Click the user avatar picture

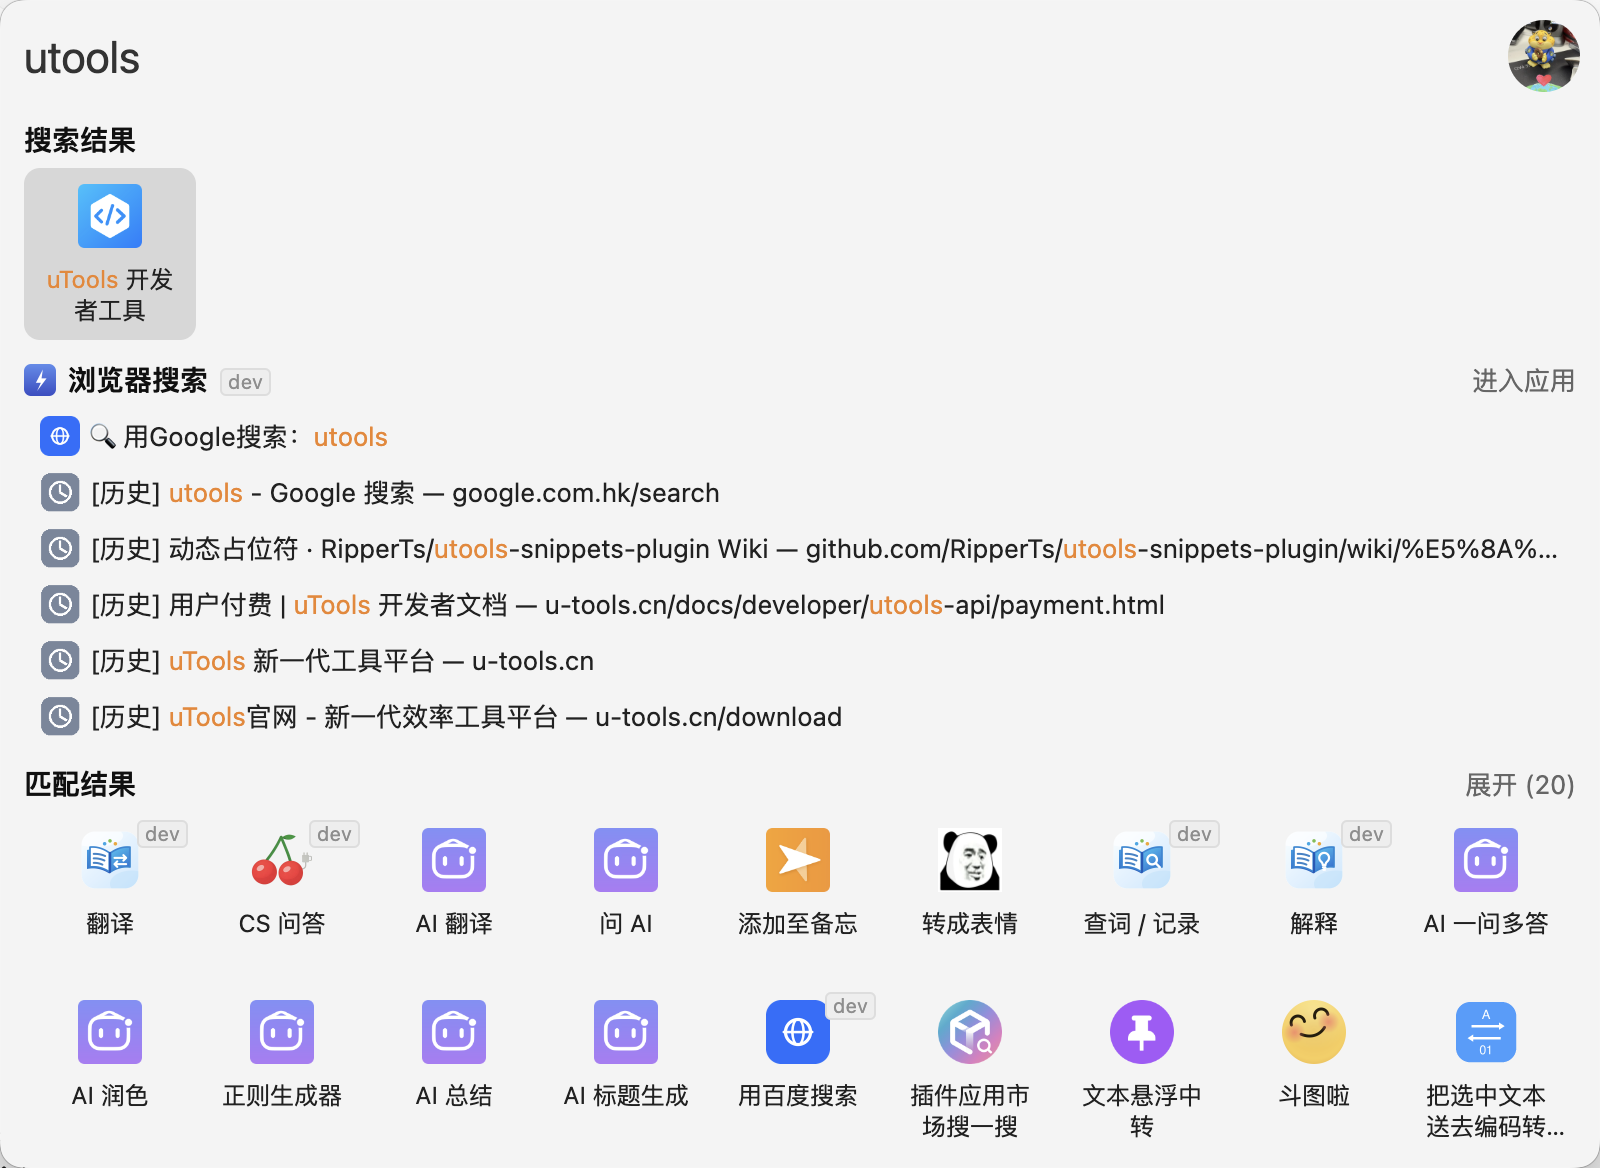pos(1544,56)
